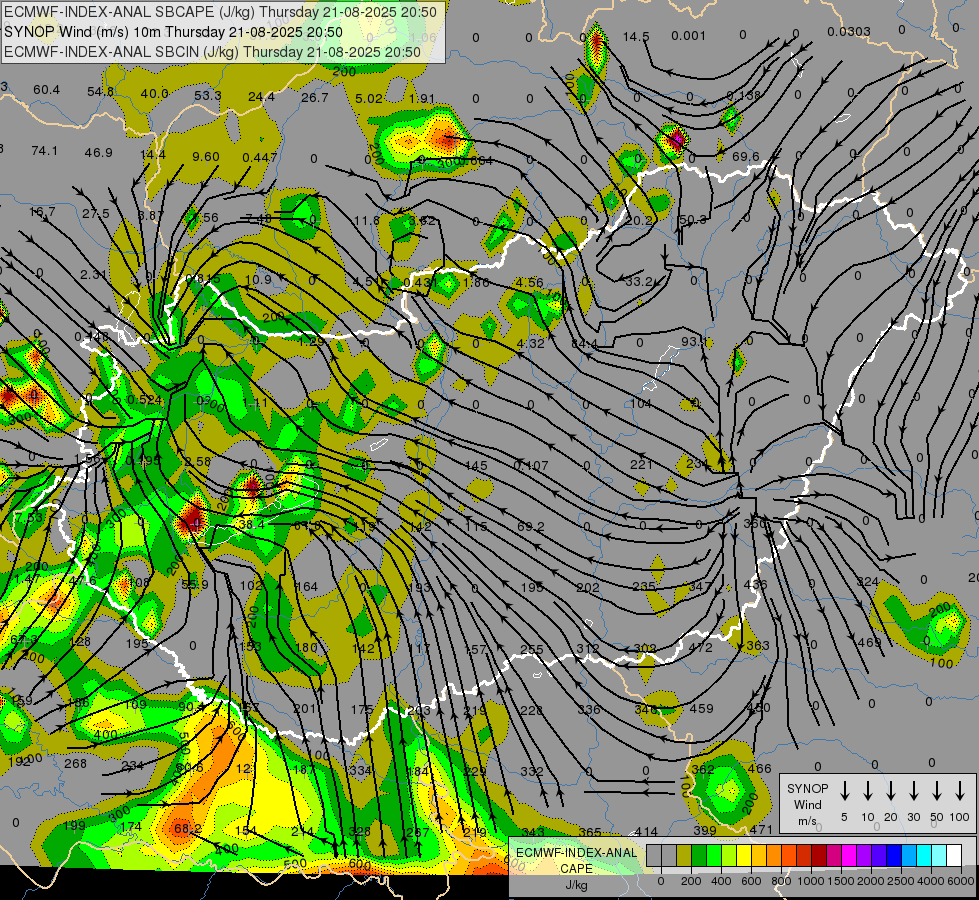Pick the yellow-green CAPE legend swatch

729,855
